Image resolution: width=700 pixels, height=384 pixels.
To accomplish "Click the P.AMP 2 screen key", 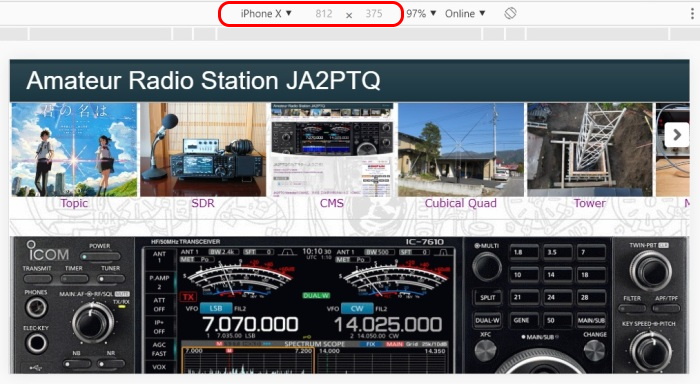I will click(159, 282).
